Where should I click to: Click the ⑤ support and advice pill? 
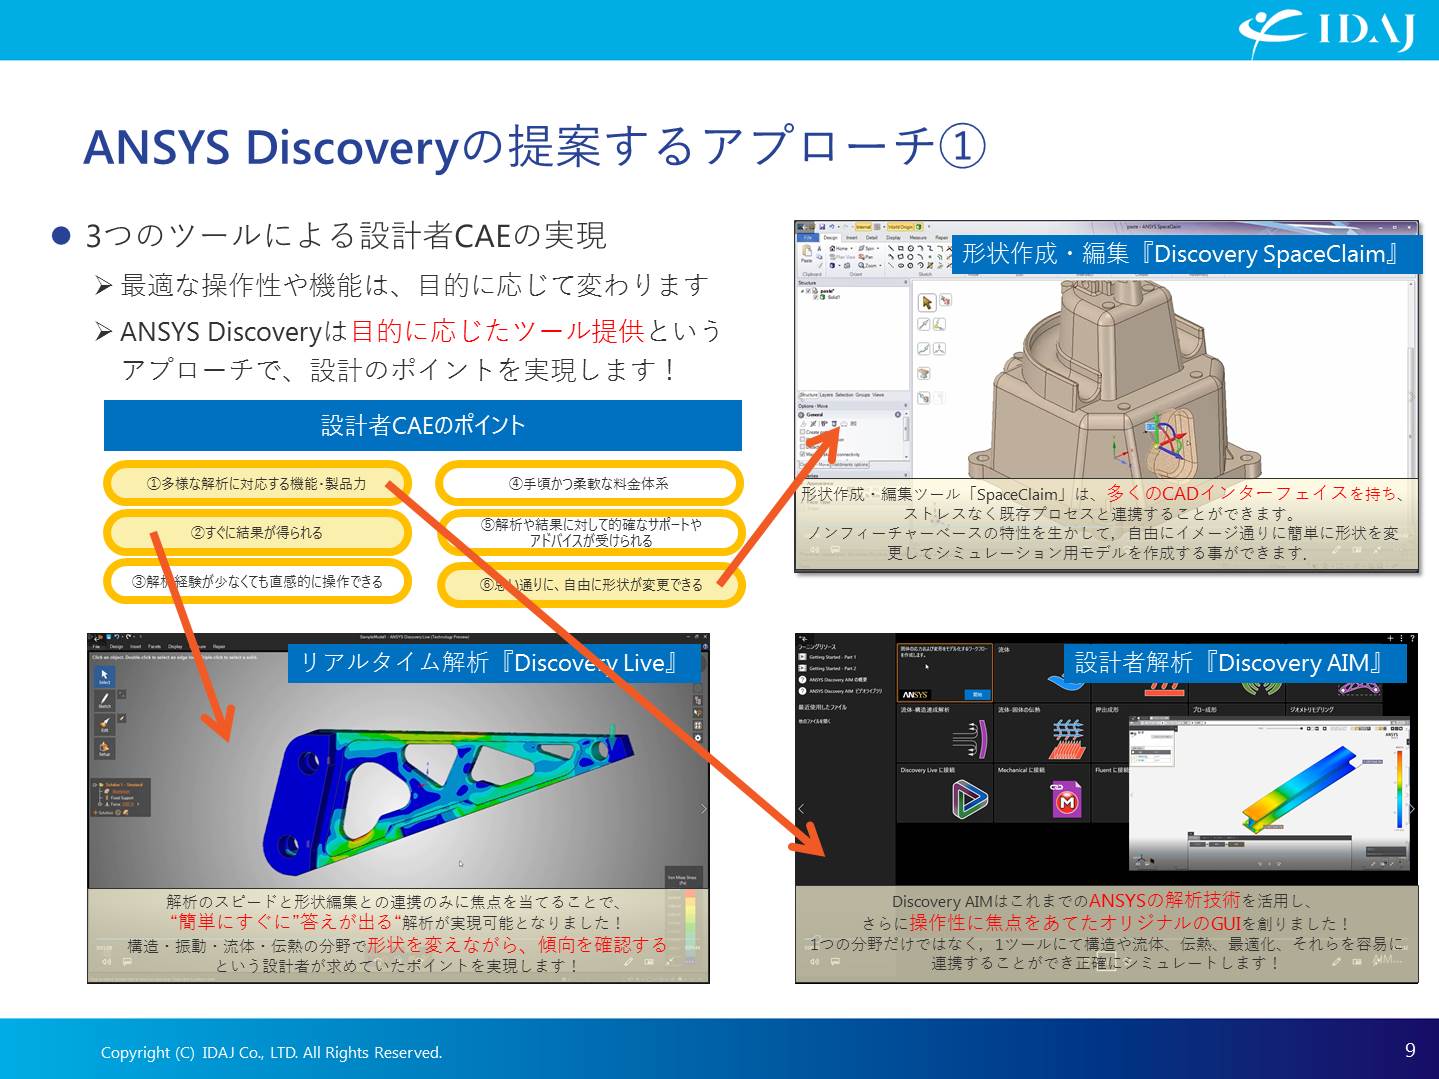589,532
